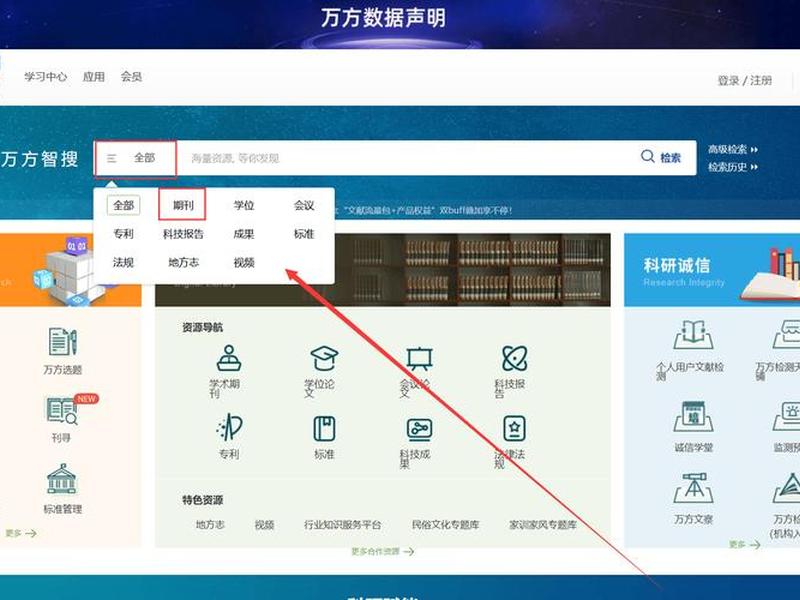Viewport: 800px width, 600px height.
Task: Select 地方志 in the dropdown list
Action: (x=183, y=262)
